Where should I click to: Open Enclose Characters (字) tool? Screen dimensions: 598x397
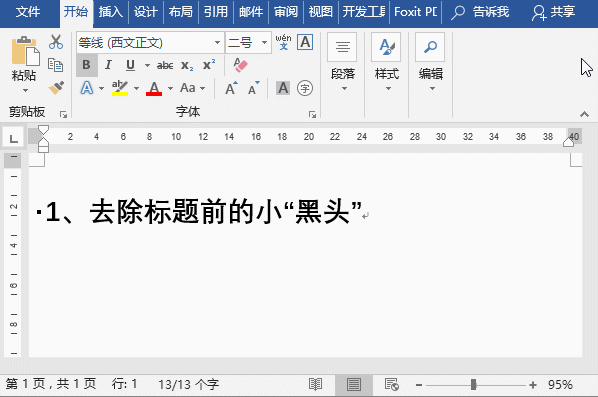[x=305, y=88]
